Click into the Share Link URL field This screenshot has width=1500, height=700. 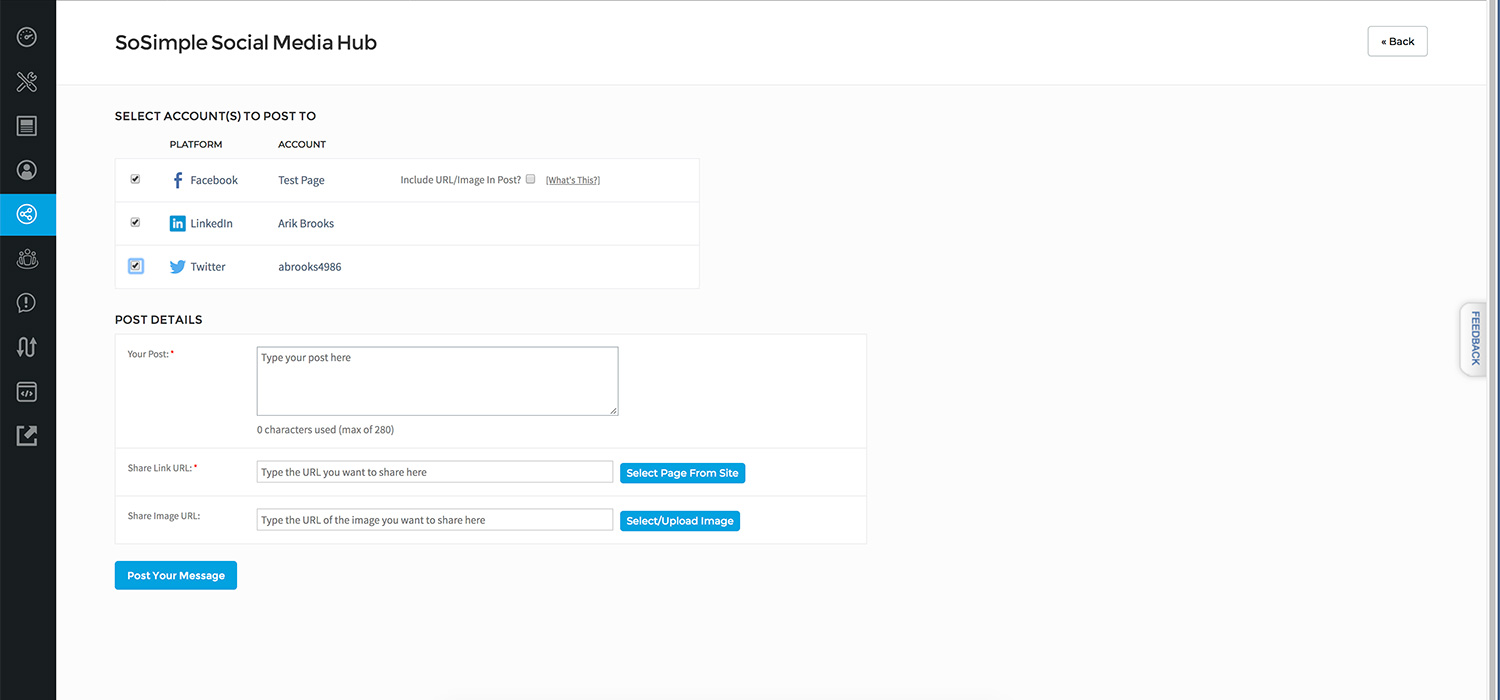[x=435, y=472]
